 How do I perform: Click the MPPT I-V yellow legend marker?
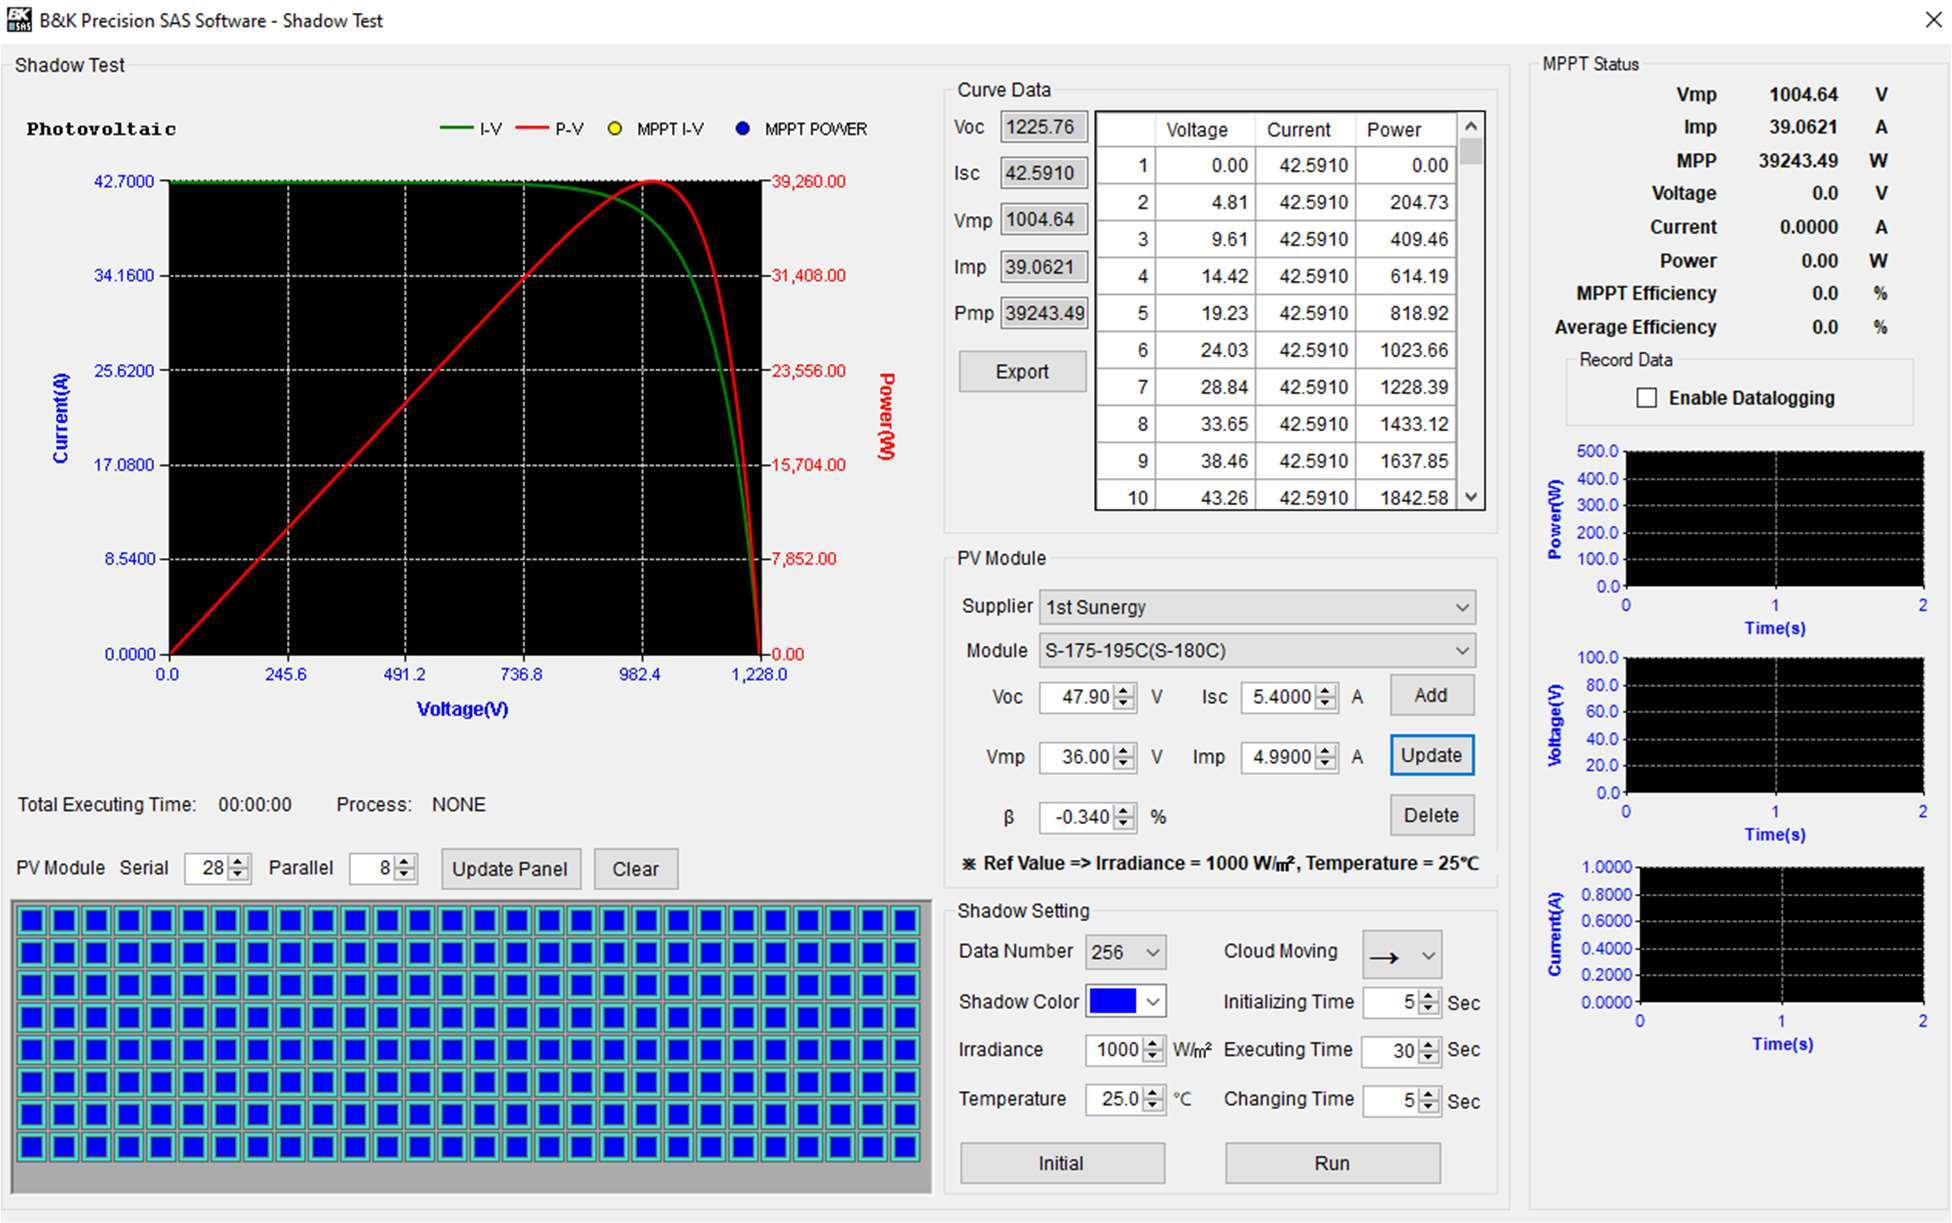pyautogui.click(x=615, y=128)
